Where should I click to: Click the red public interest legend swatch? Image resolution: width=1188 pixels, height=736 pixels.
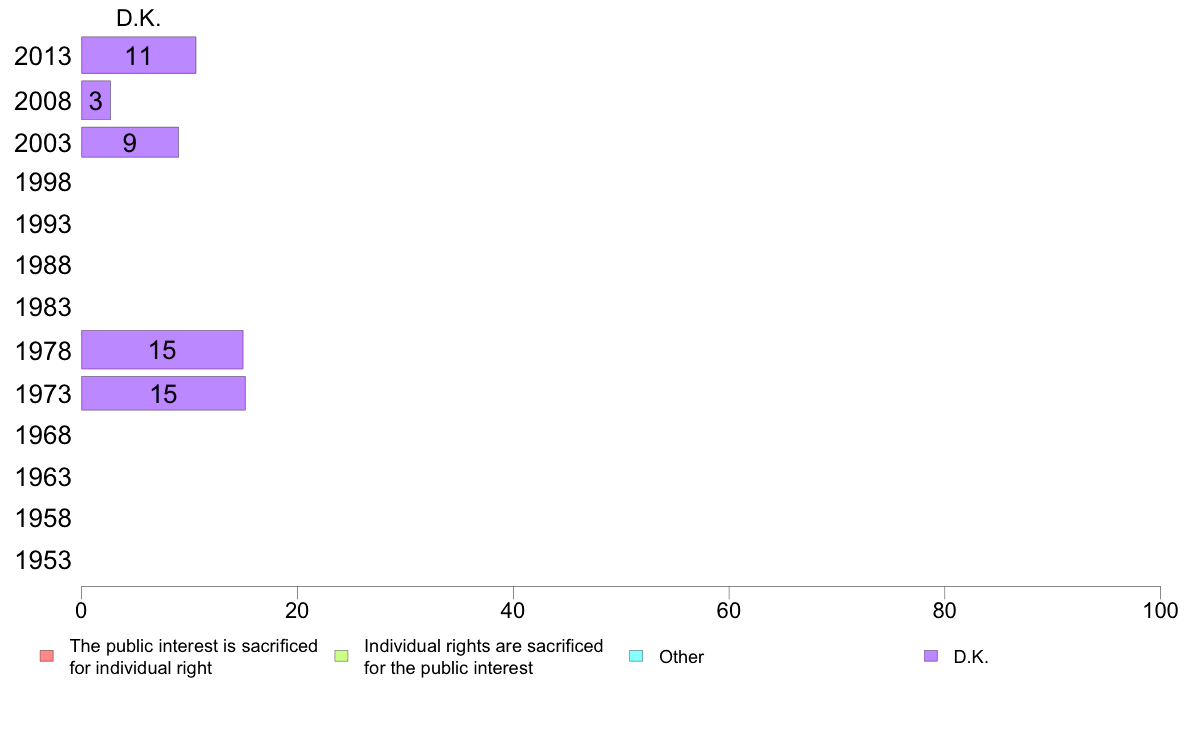47,656
